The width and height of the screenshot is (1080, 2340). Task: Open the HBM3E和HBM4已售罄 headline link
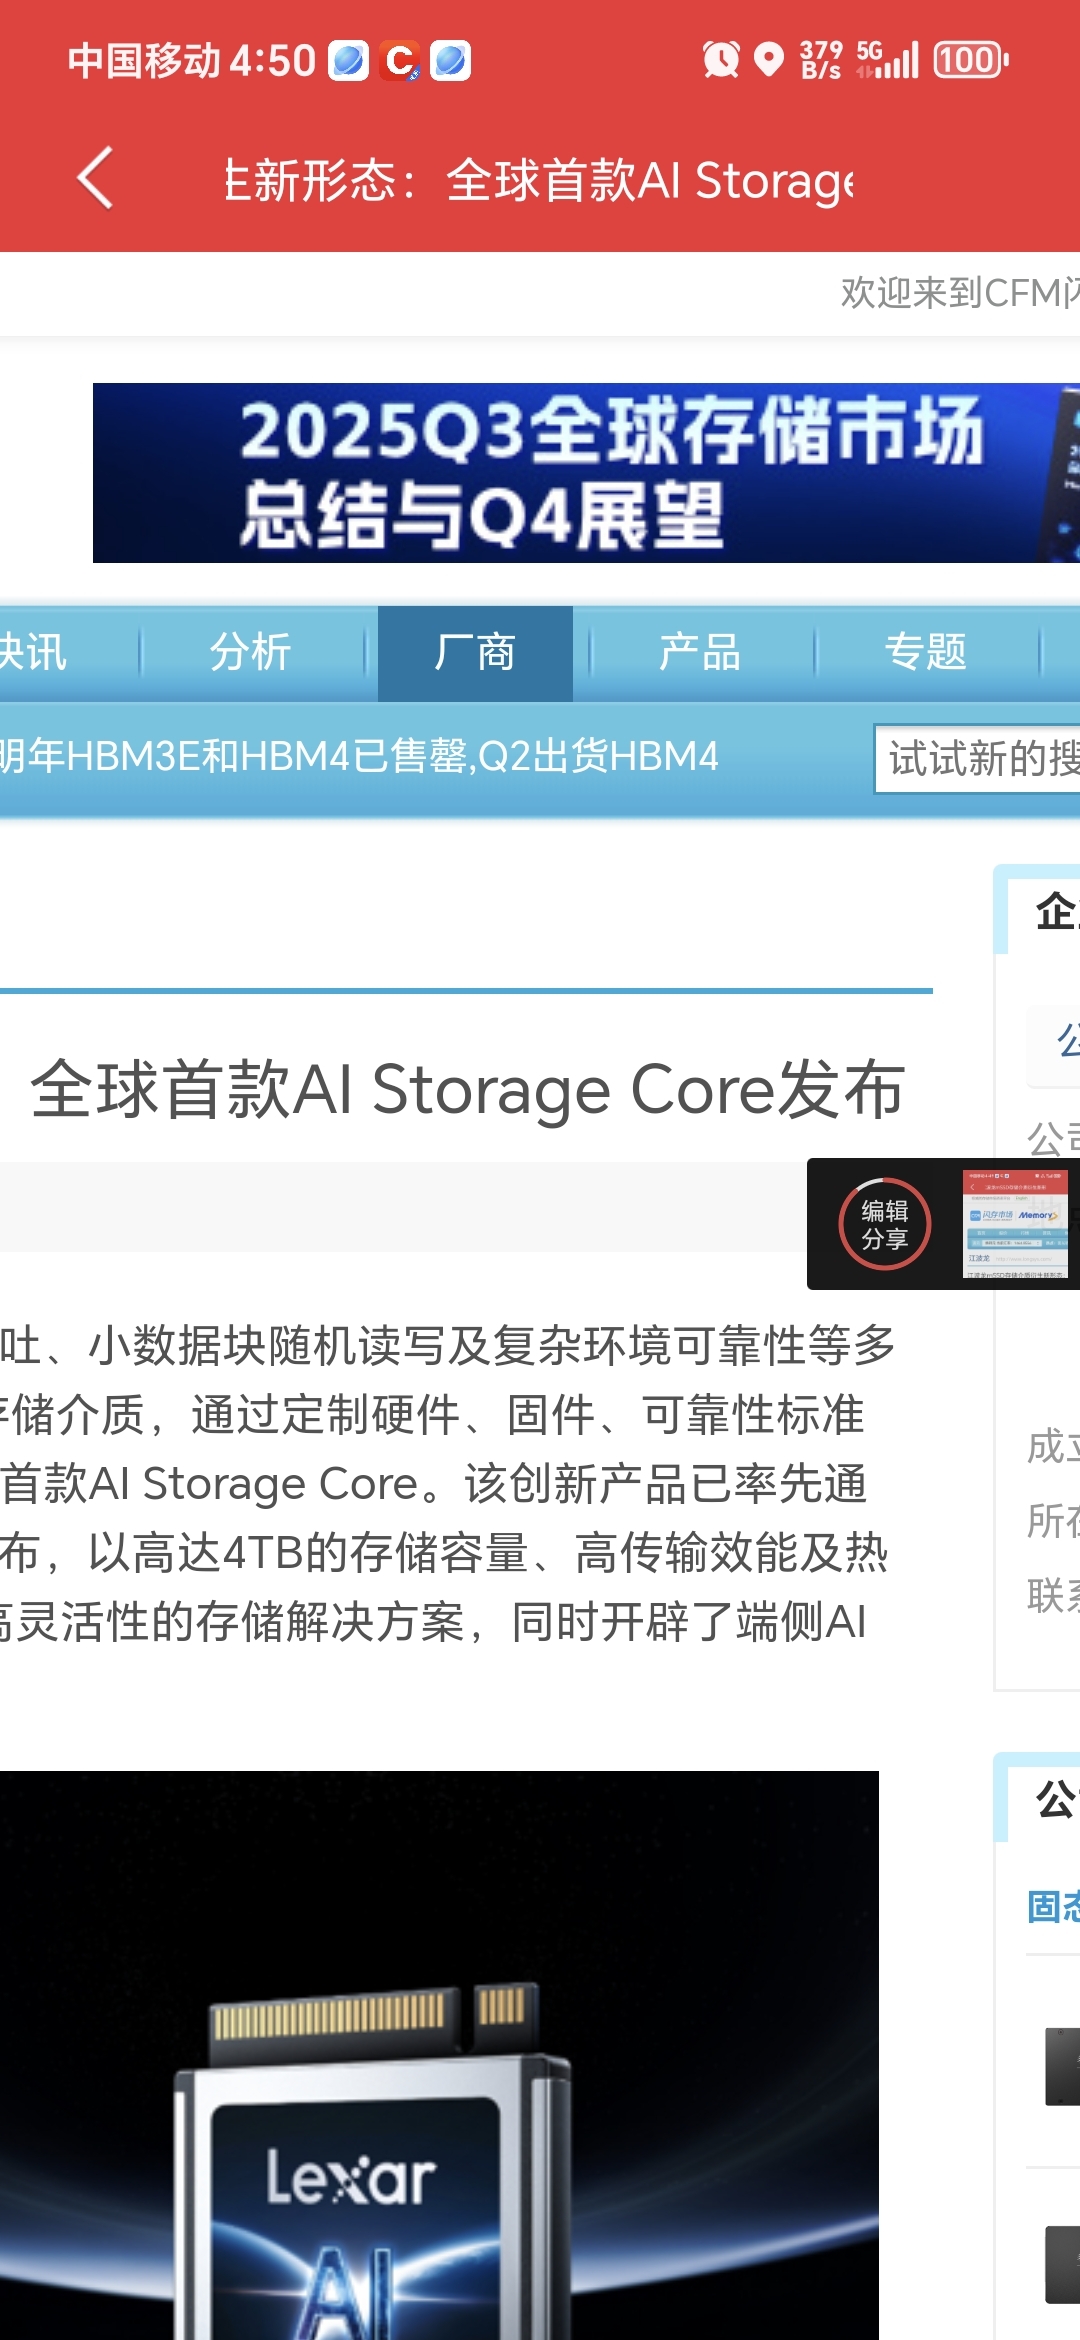pyautogui.click(x=359, y=756)
